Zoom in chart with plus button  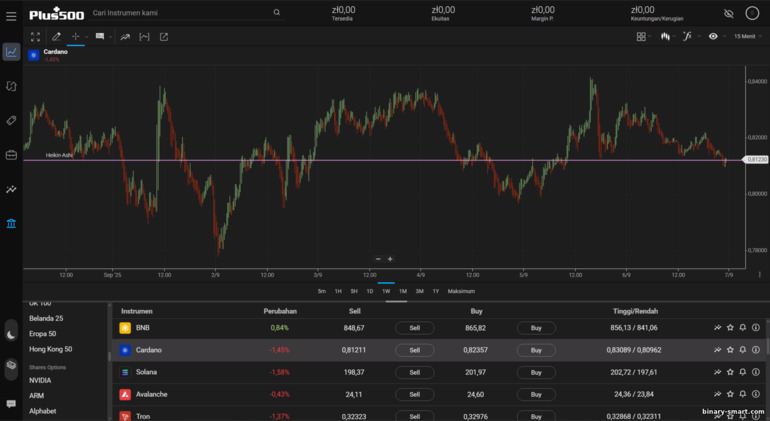(390, 259)
